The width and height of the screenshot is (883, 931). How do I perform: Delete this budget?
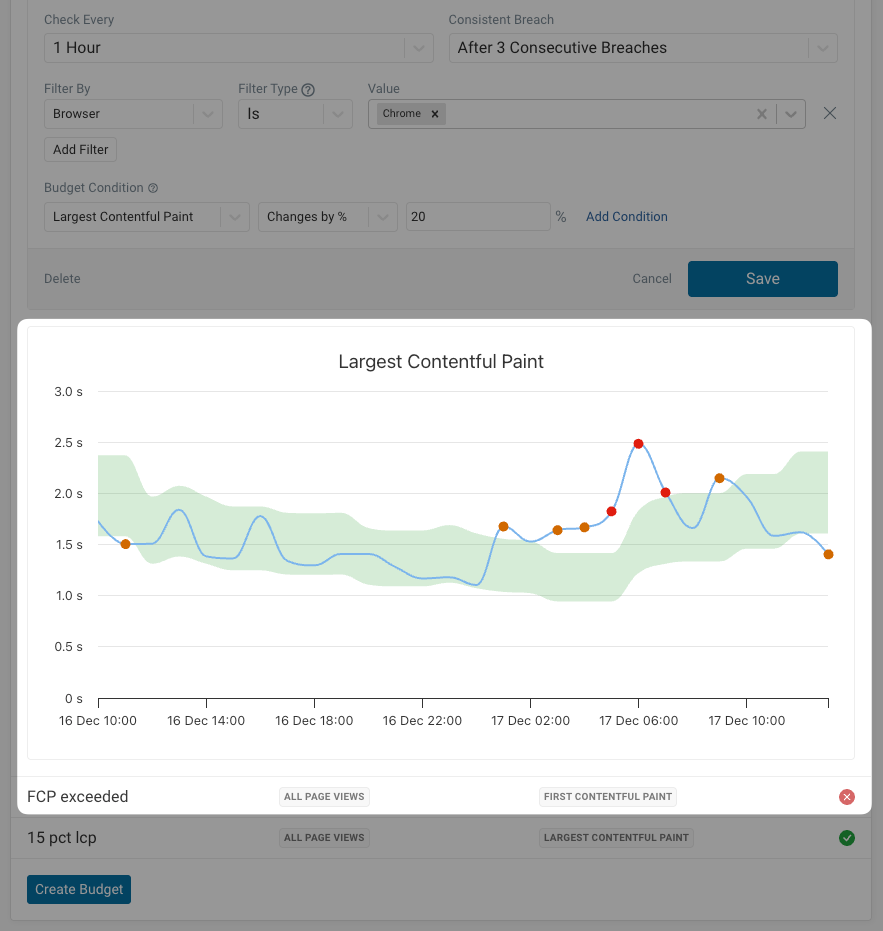[62, 279]
